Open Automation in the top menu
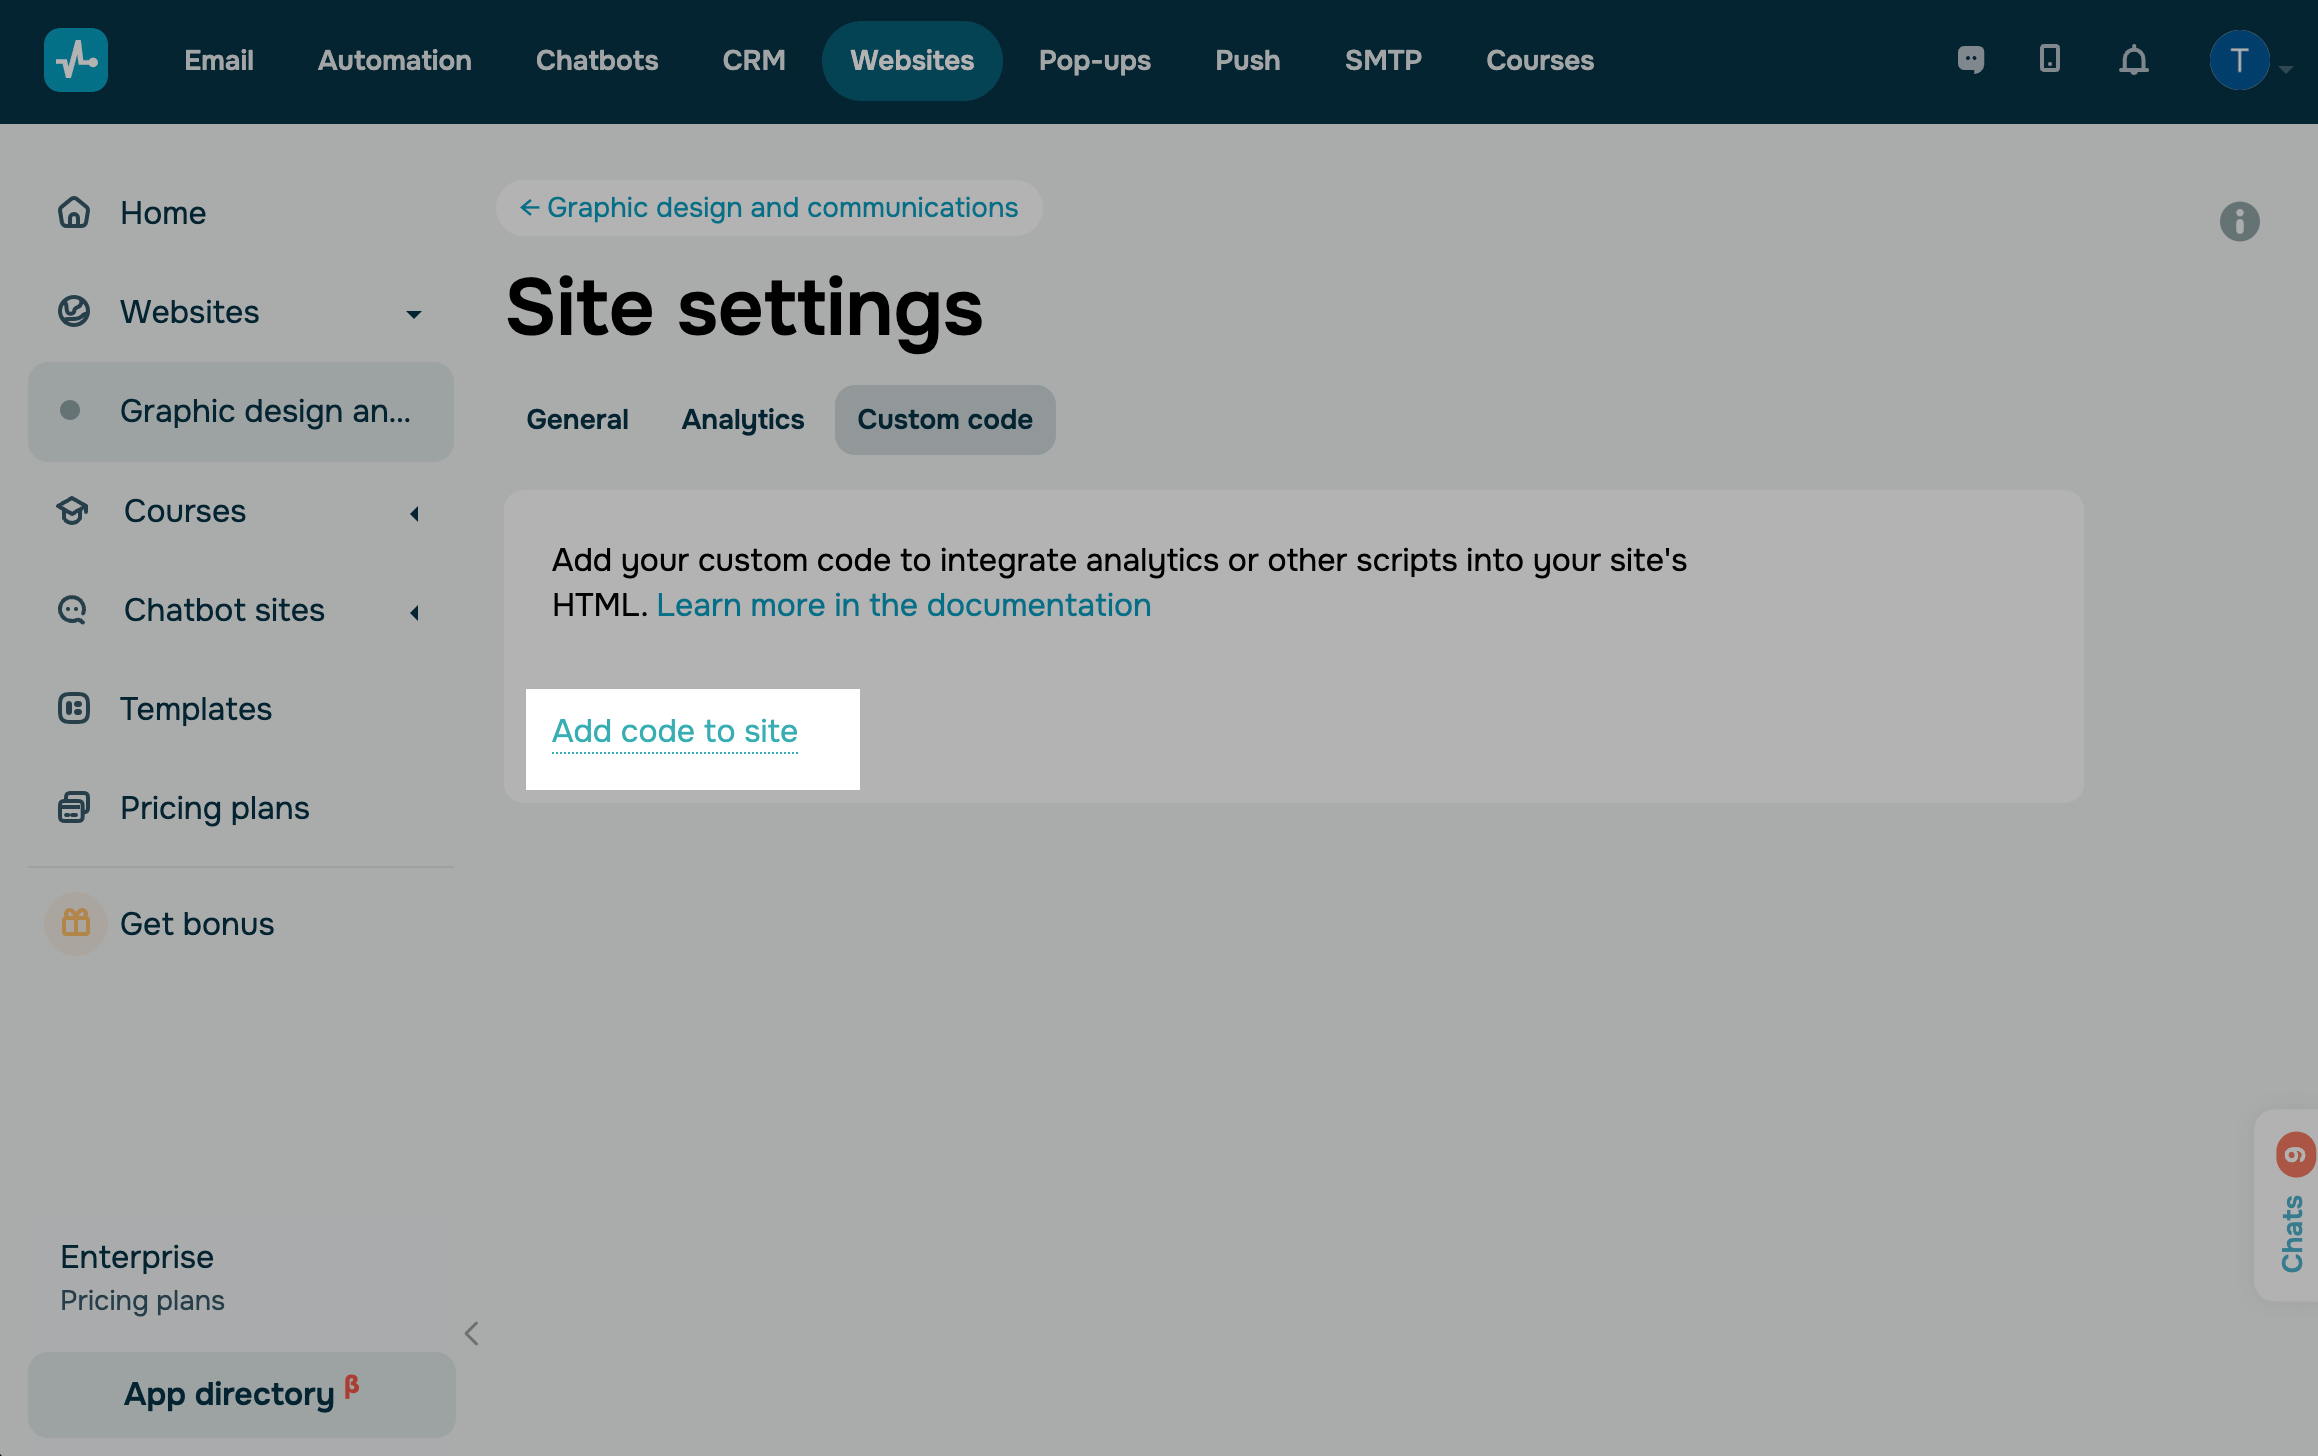This screenshot has height=1456, width=2318. (x=394, y=60)
